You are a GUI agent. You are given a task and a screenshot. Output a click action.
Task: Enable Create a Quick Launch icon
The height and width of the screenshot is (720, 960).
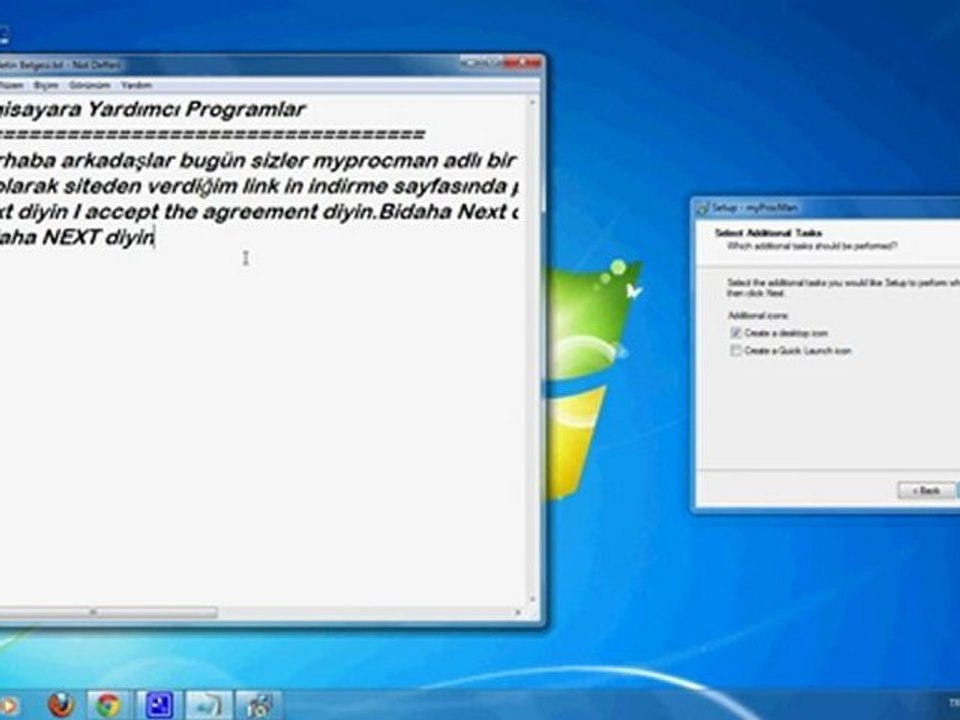click(736, 350)
